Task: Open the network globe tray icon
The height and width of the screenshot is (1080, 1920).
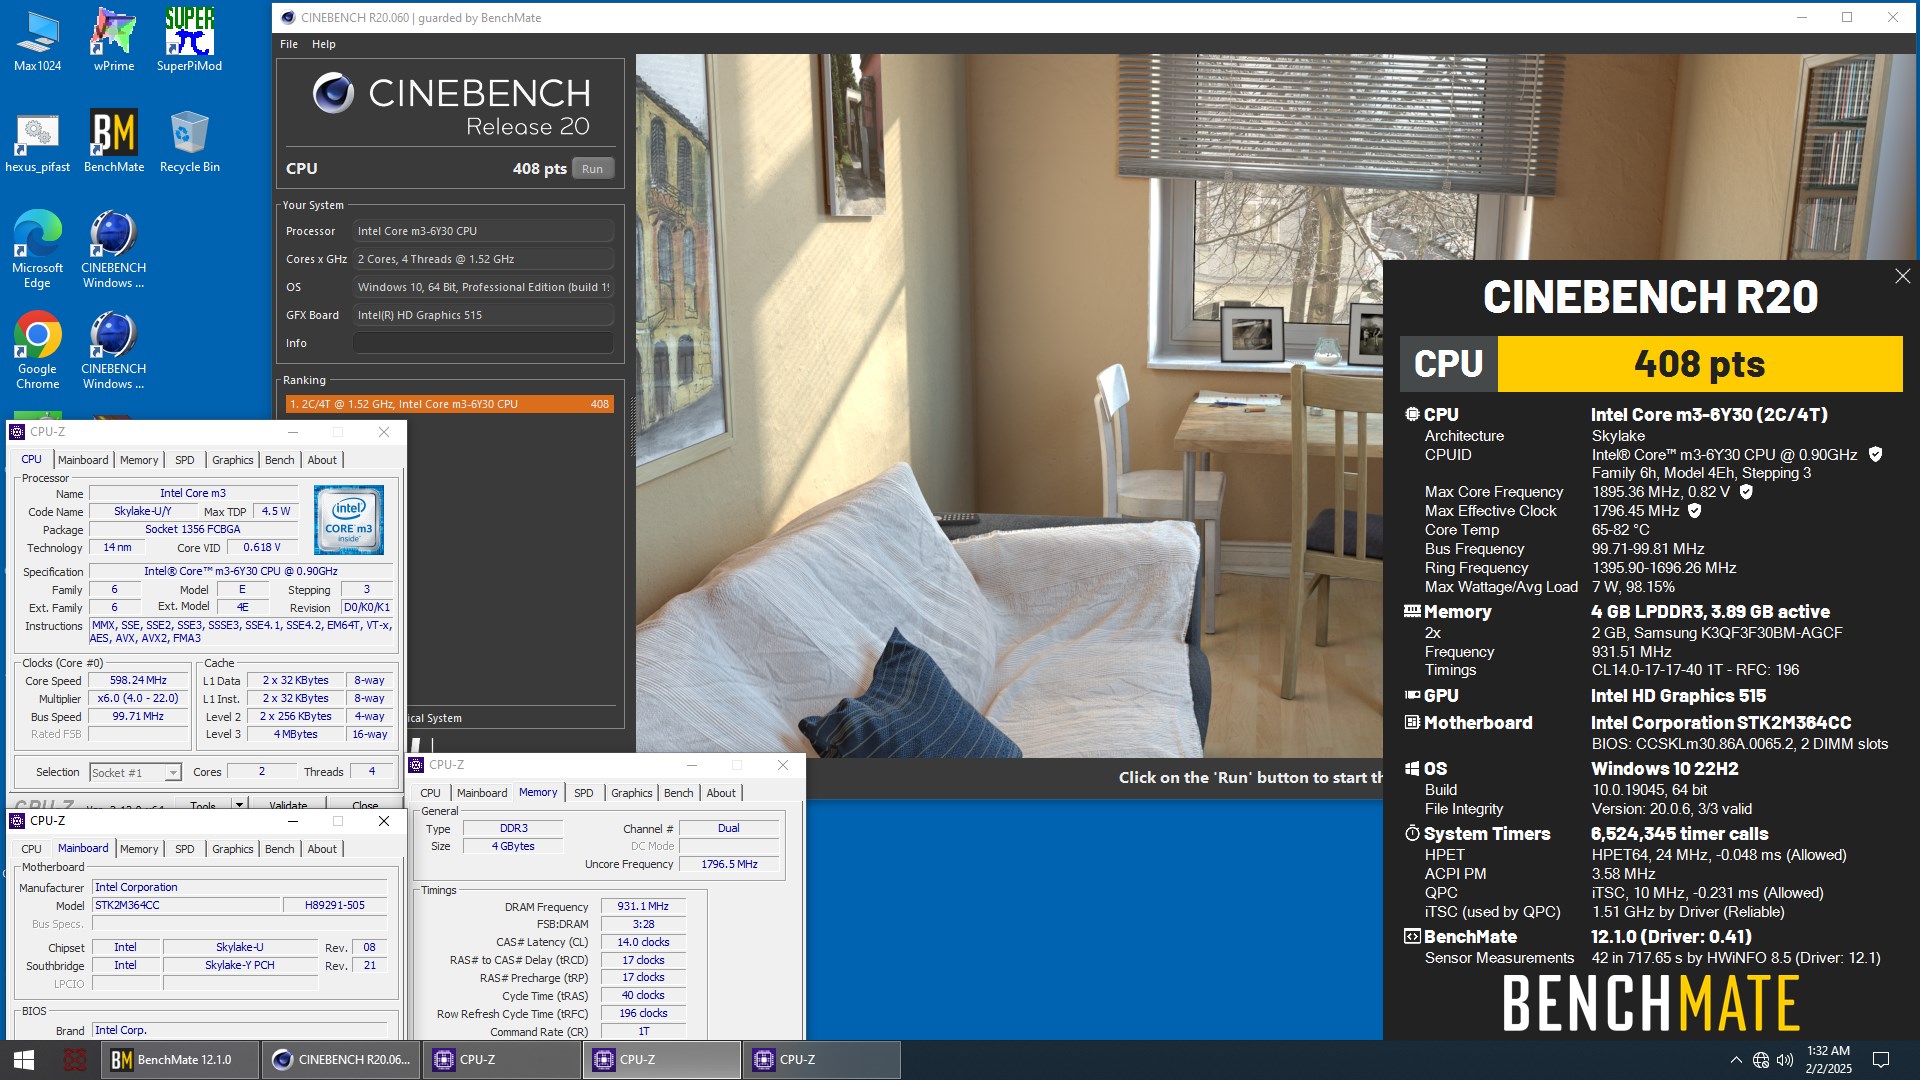Action: click(1761, 1060)
